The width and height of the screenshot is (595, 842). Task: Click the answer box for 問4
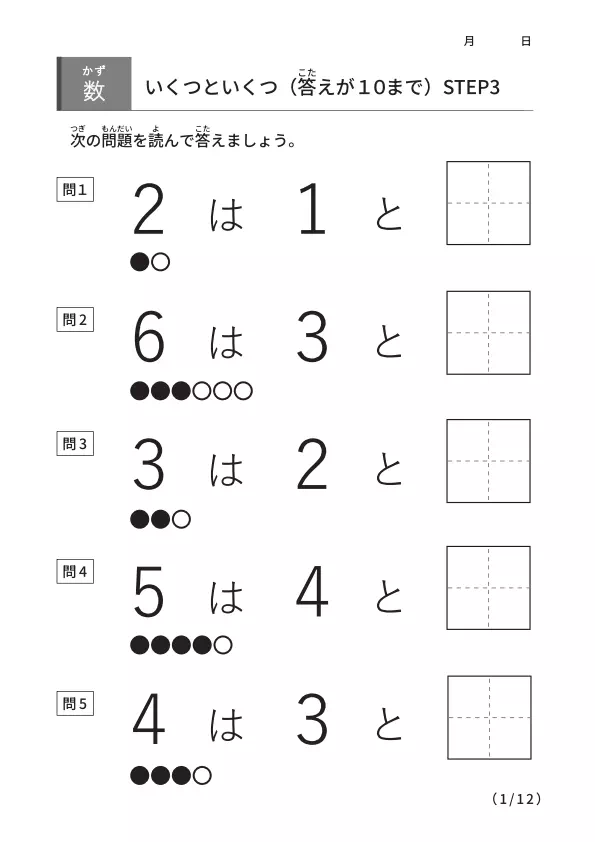tap(488, 588)
